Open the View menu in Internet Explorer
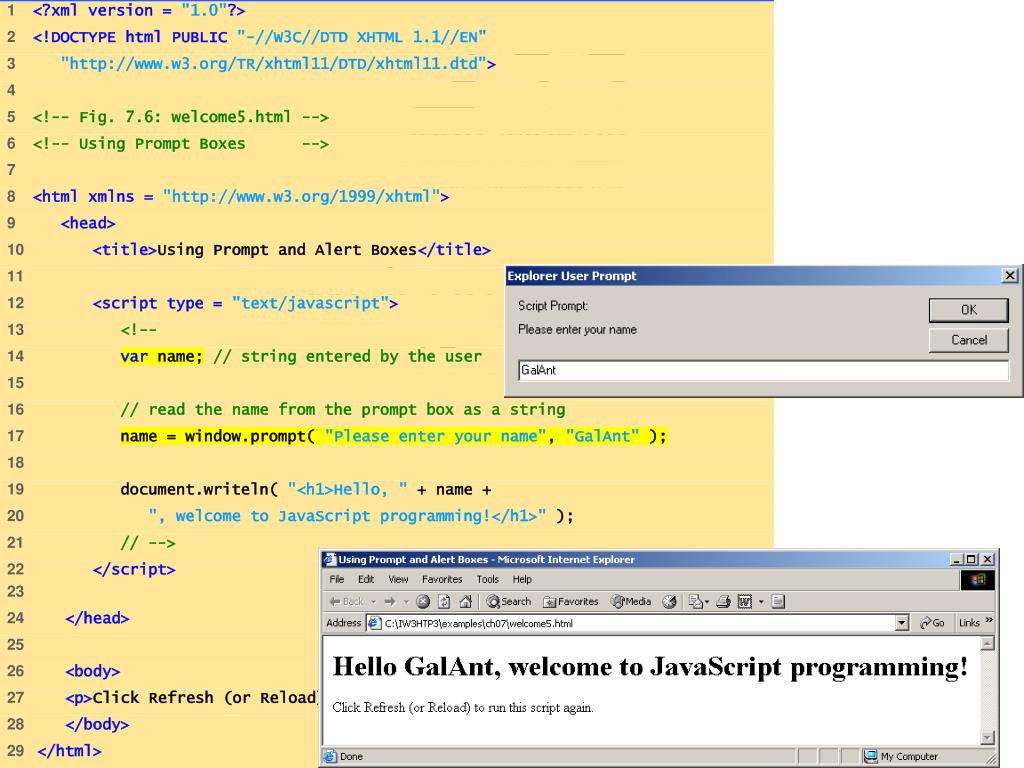The height and width of the screenshot is (768, 1024). [398, 579]
